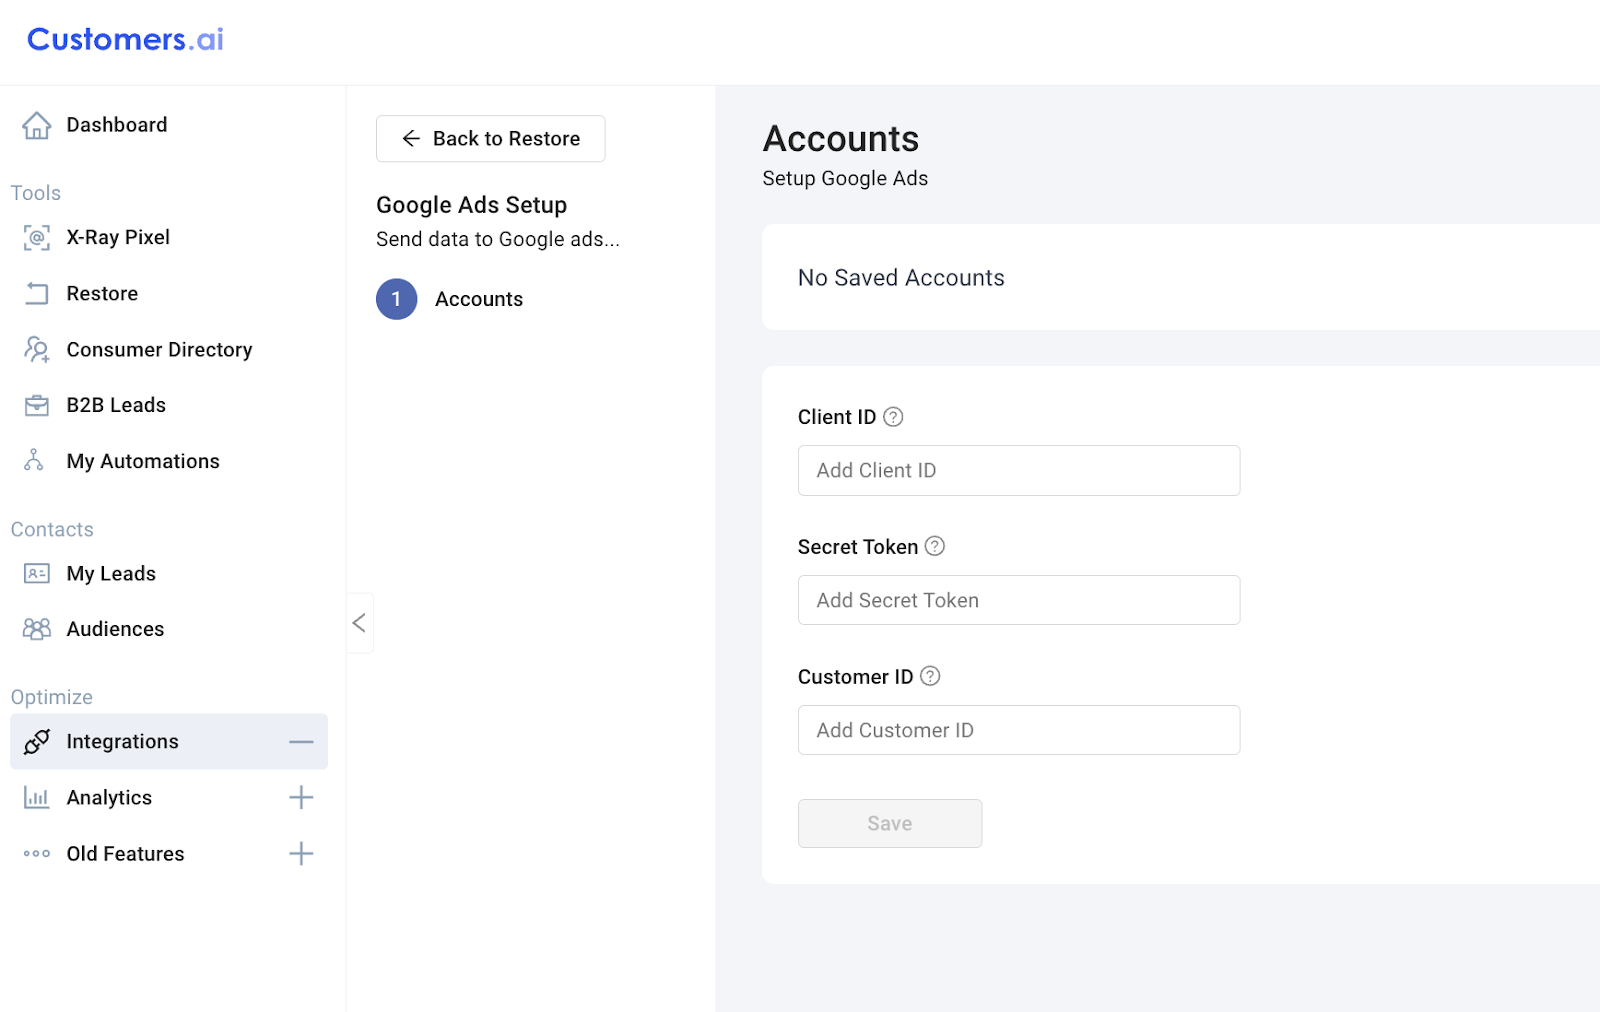This screenshot has height=1012, width=1600.
Task: Click the Integrations plug icon
Action: (x=37, y=741)
